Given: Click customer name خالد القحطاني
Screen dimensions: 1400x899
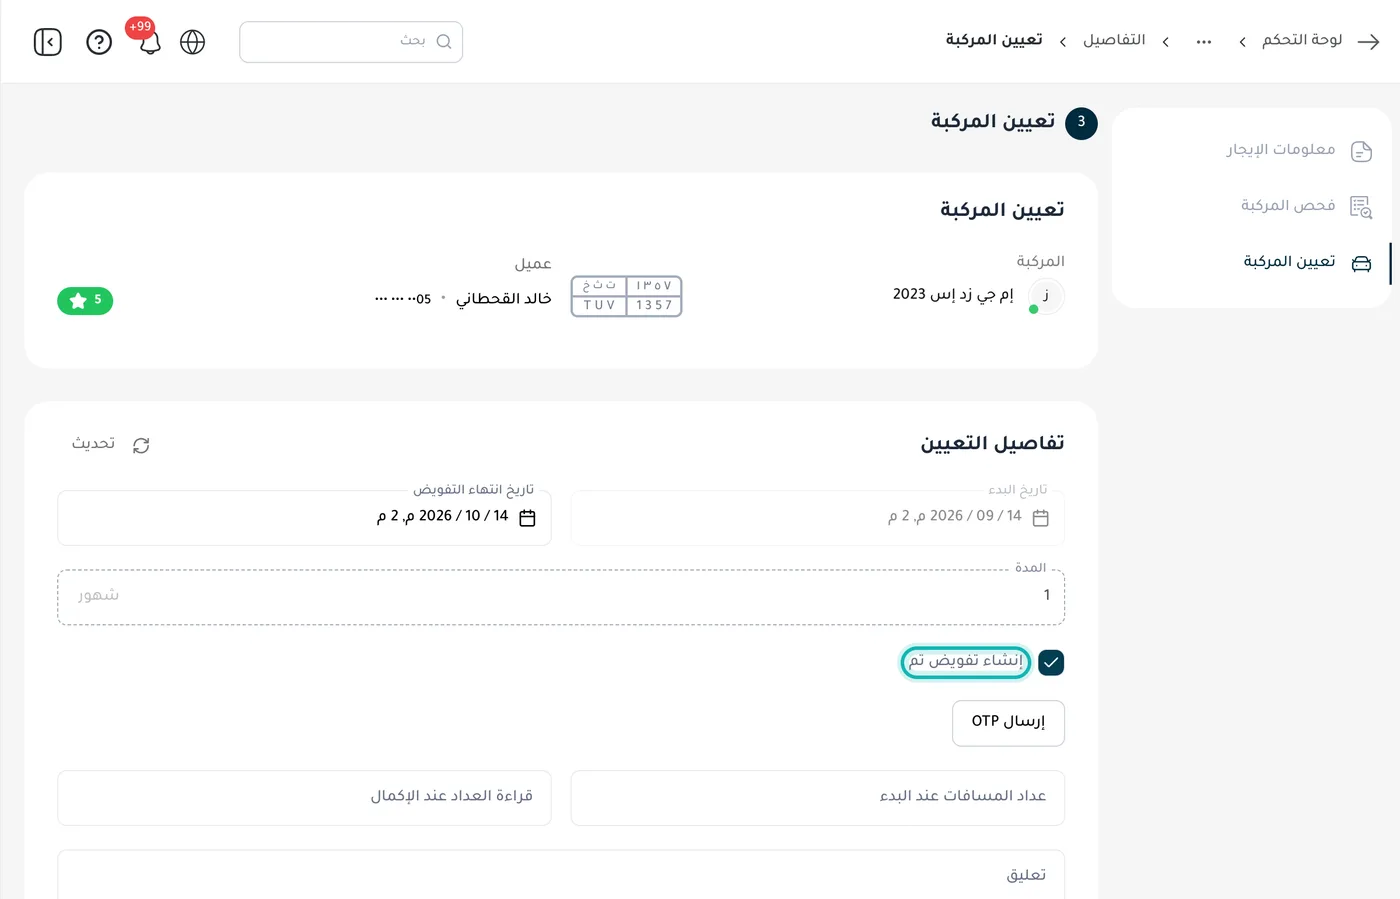Looking at the screenshot, I should tap(504, 298).
